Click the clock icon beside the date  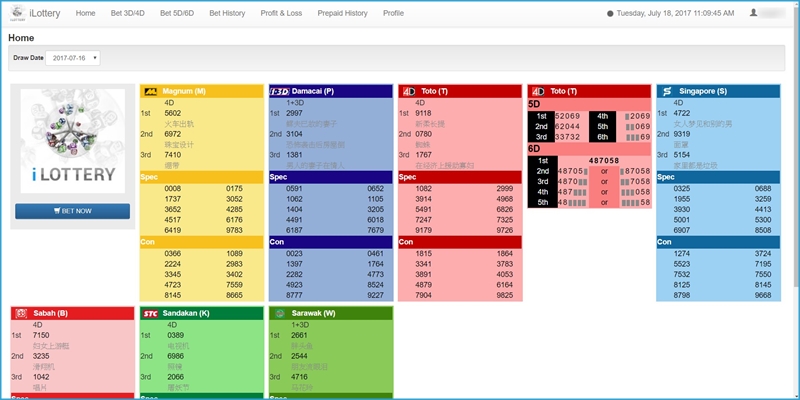[610, 14]
